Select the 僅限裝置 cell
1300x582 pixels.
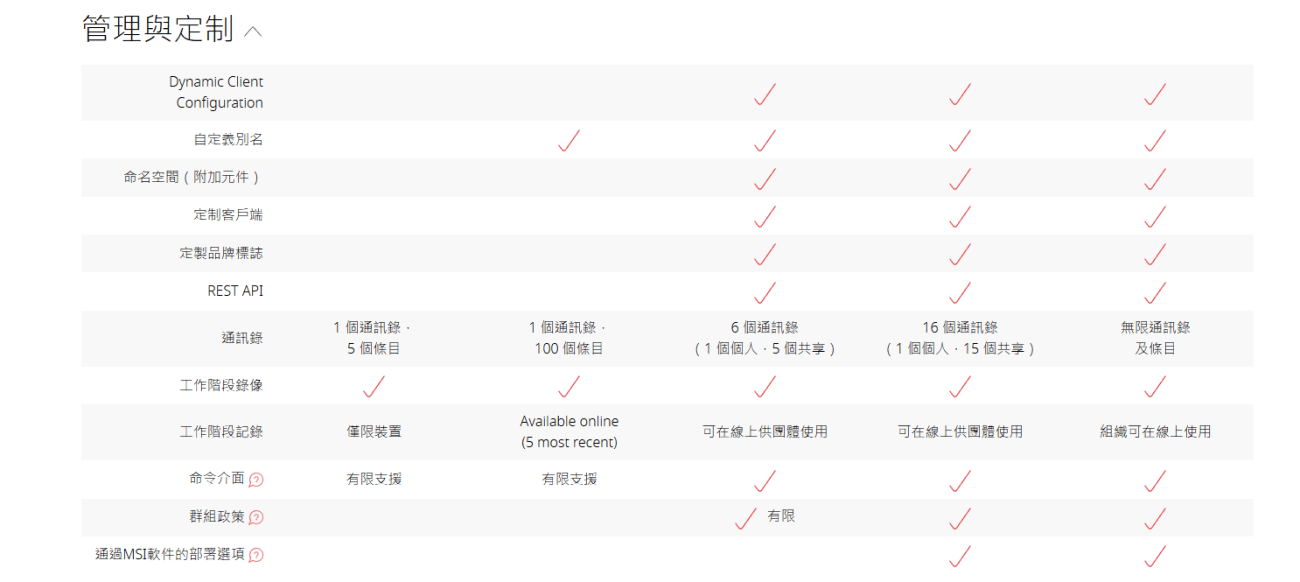coord(374,432)
